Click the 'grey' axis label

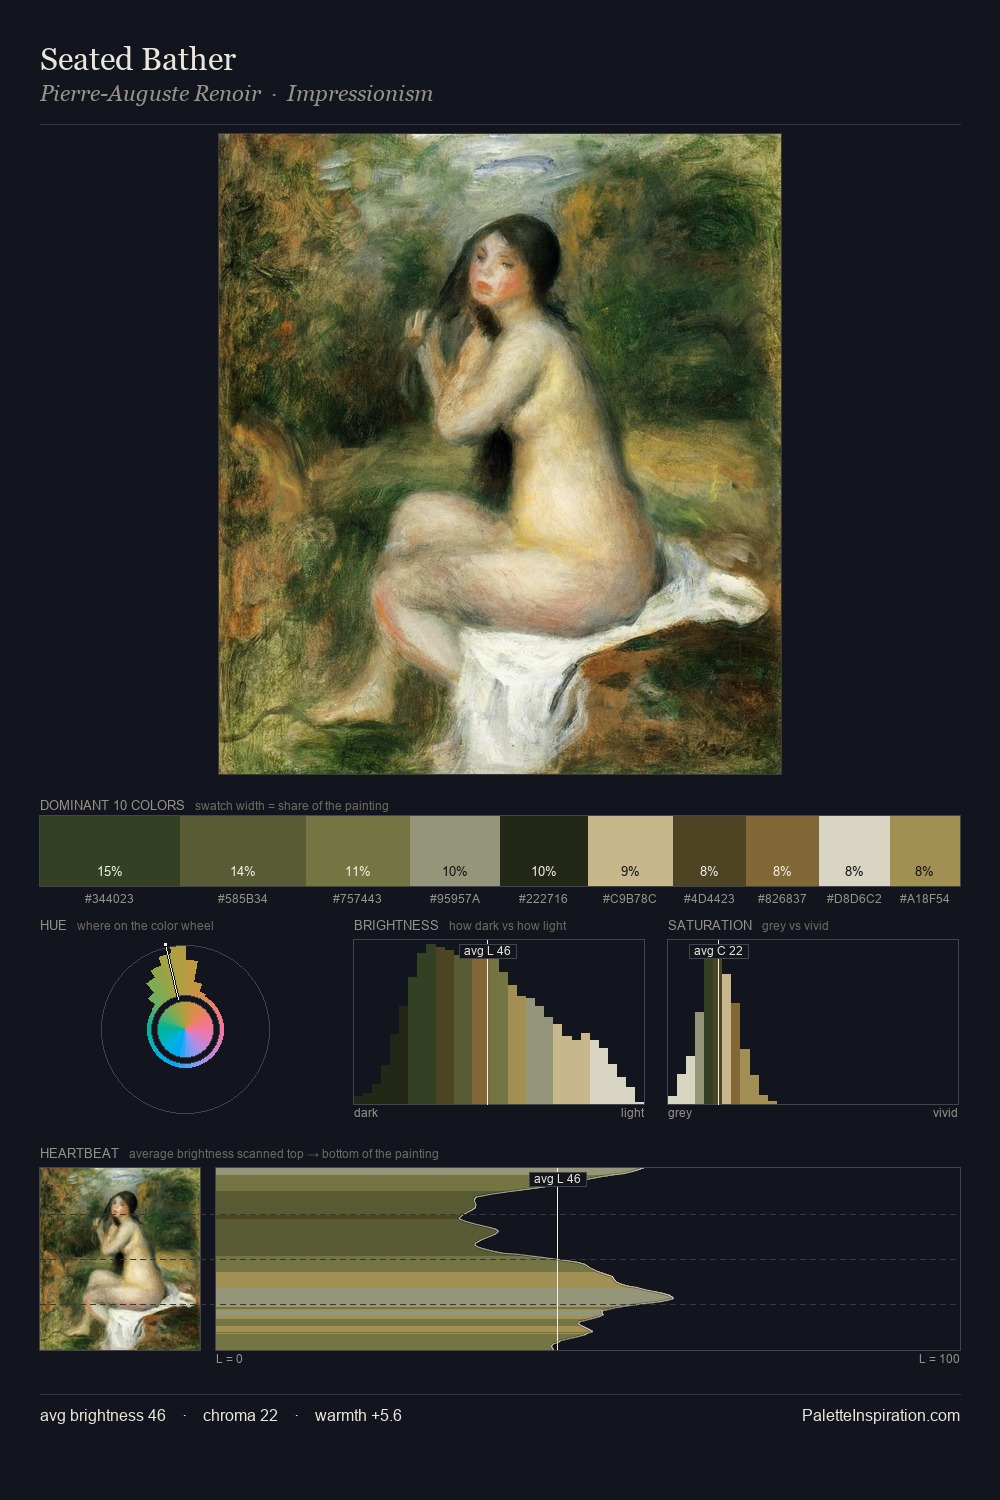[680, 1113]
